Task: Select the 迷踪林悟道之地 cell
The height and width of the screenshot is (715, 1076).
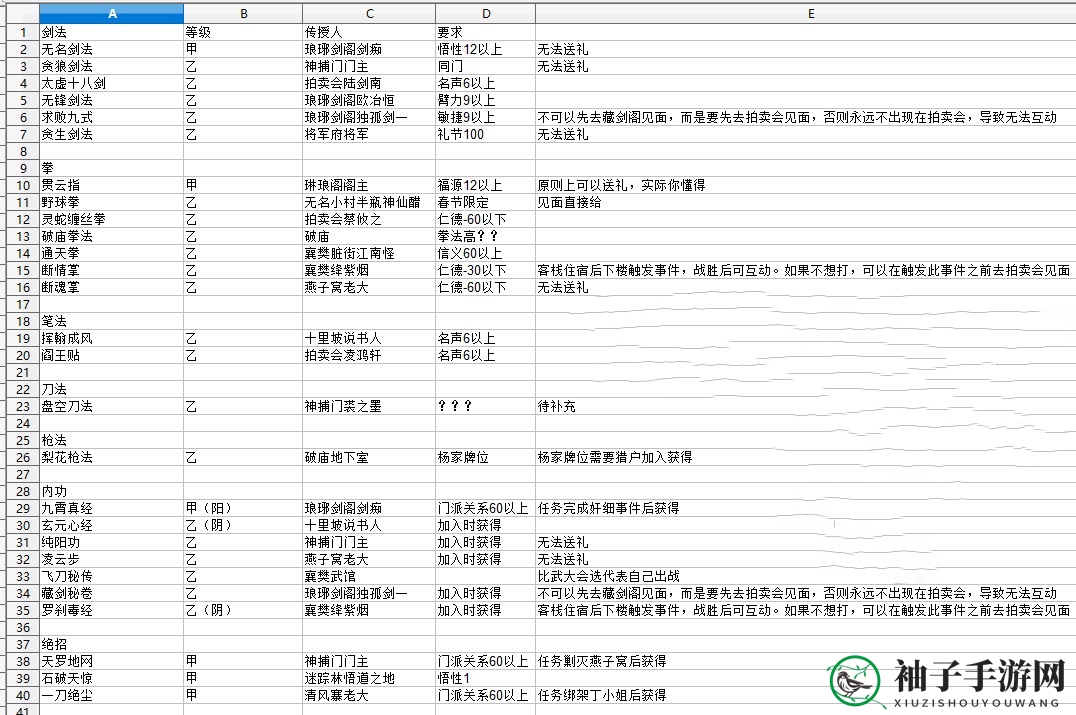Action: click(369, 679)
